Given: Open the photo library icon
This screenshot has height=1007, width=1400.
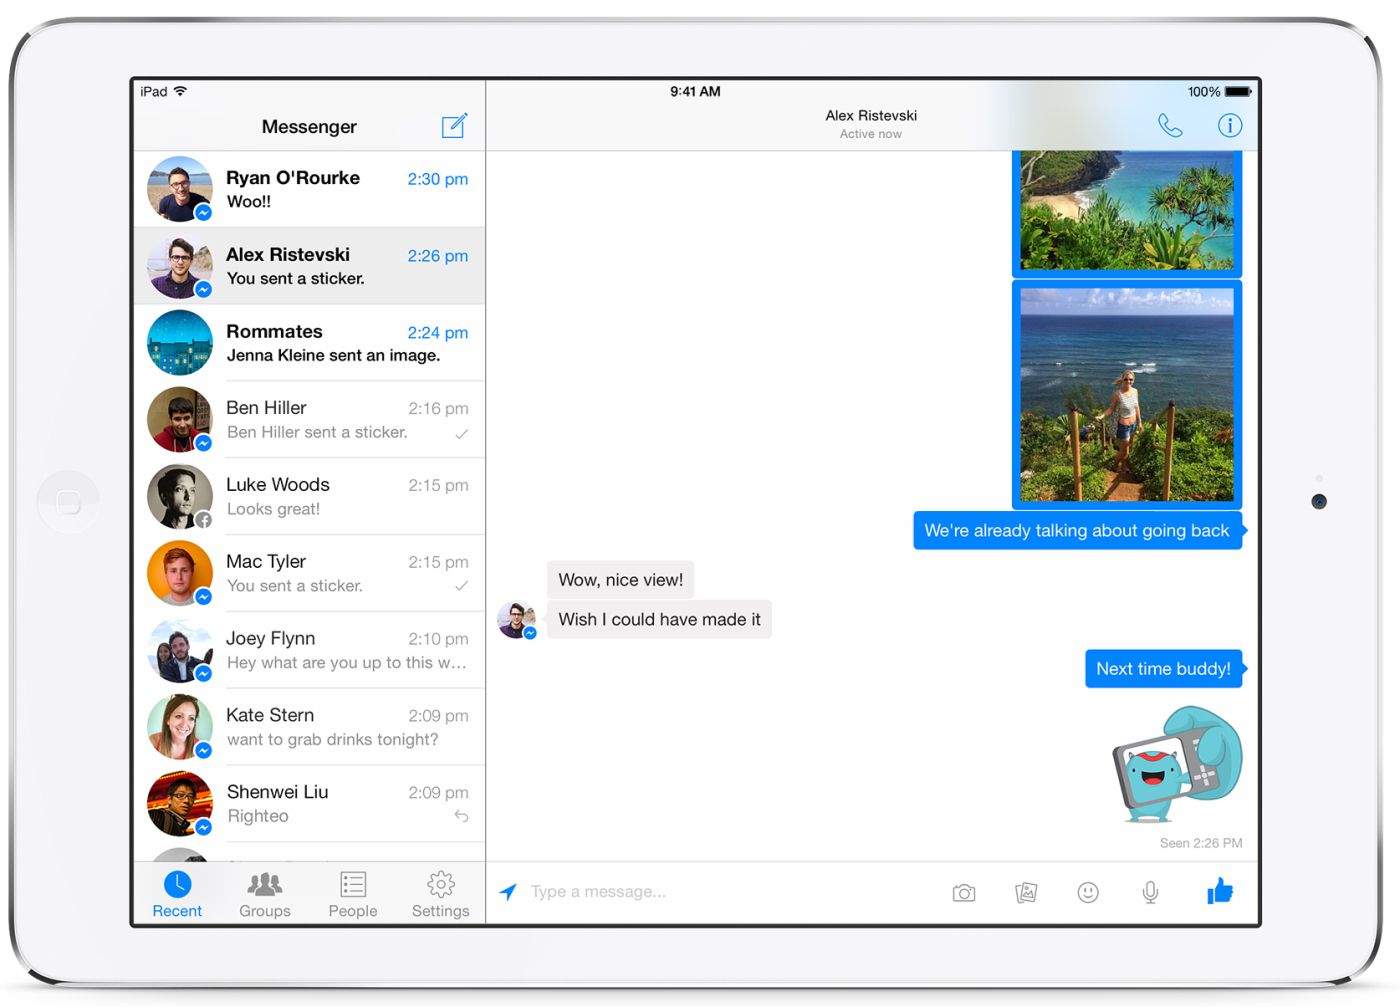Looking at the screenshot, I should pos(1026,891).
